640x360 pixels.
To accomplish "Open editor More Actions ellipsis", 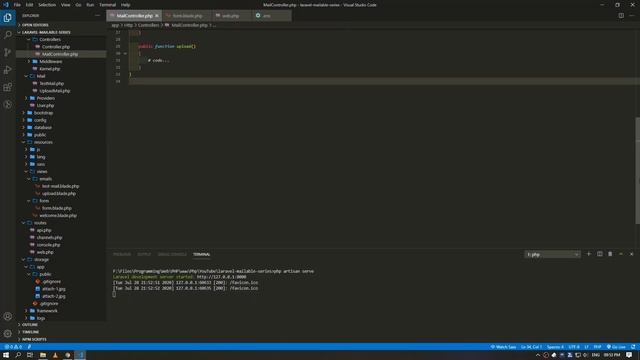I will pos(632,16).
